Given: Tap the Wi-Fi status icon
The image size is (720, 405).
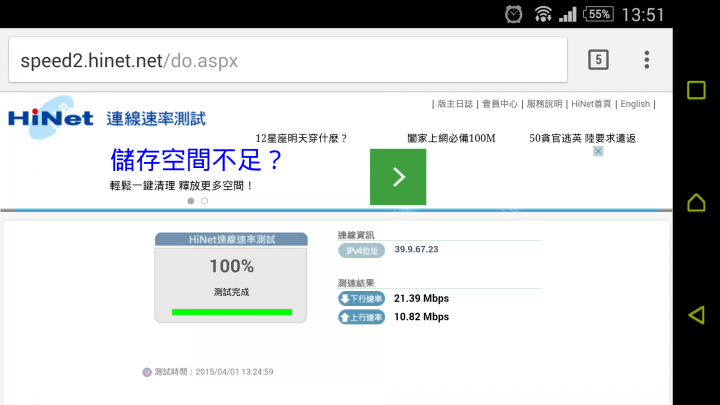Looking at the screenshot, I should point(543,14).
